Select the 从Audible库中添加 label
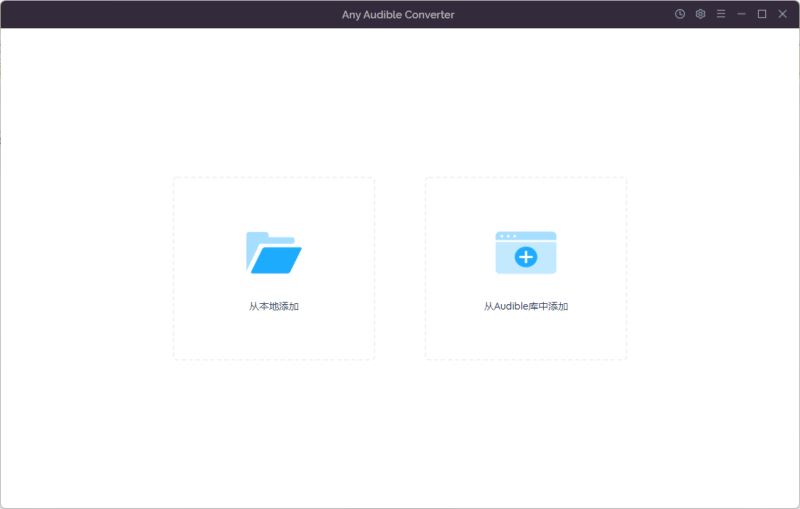This screenshot has height=509, width=800. [526, 306]
